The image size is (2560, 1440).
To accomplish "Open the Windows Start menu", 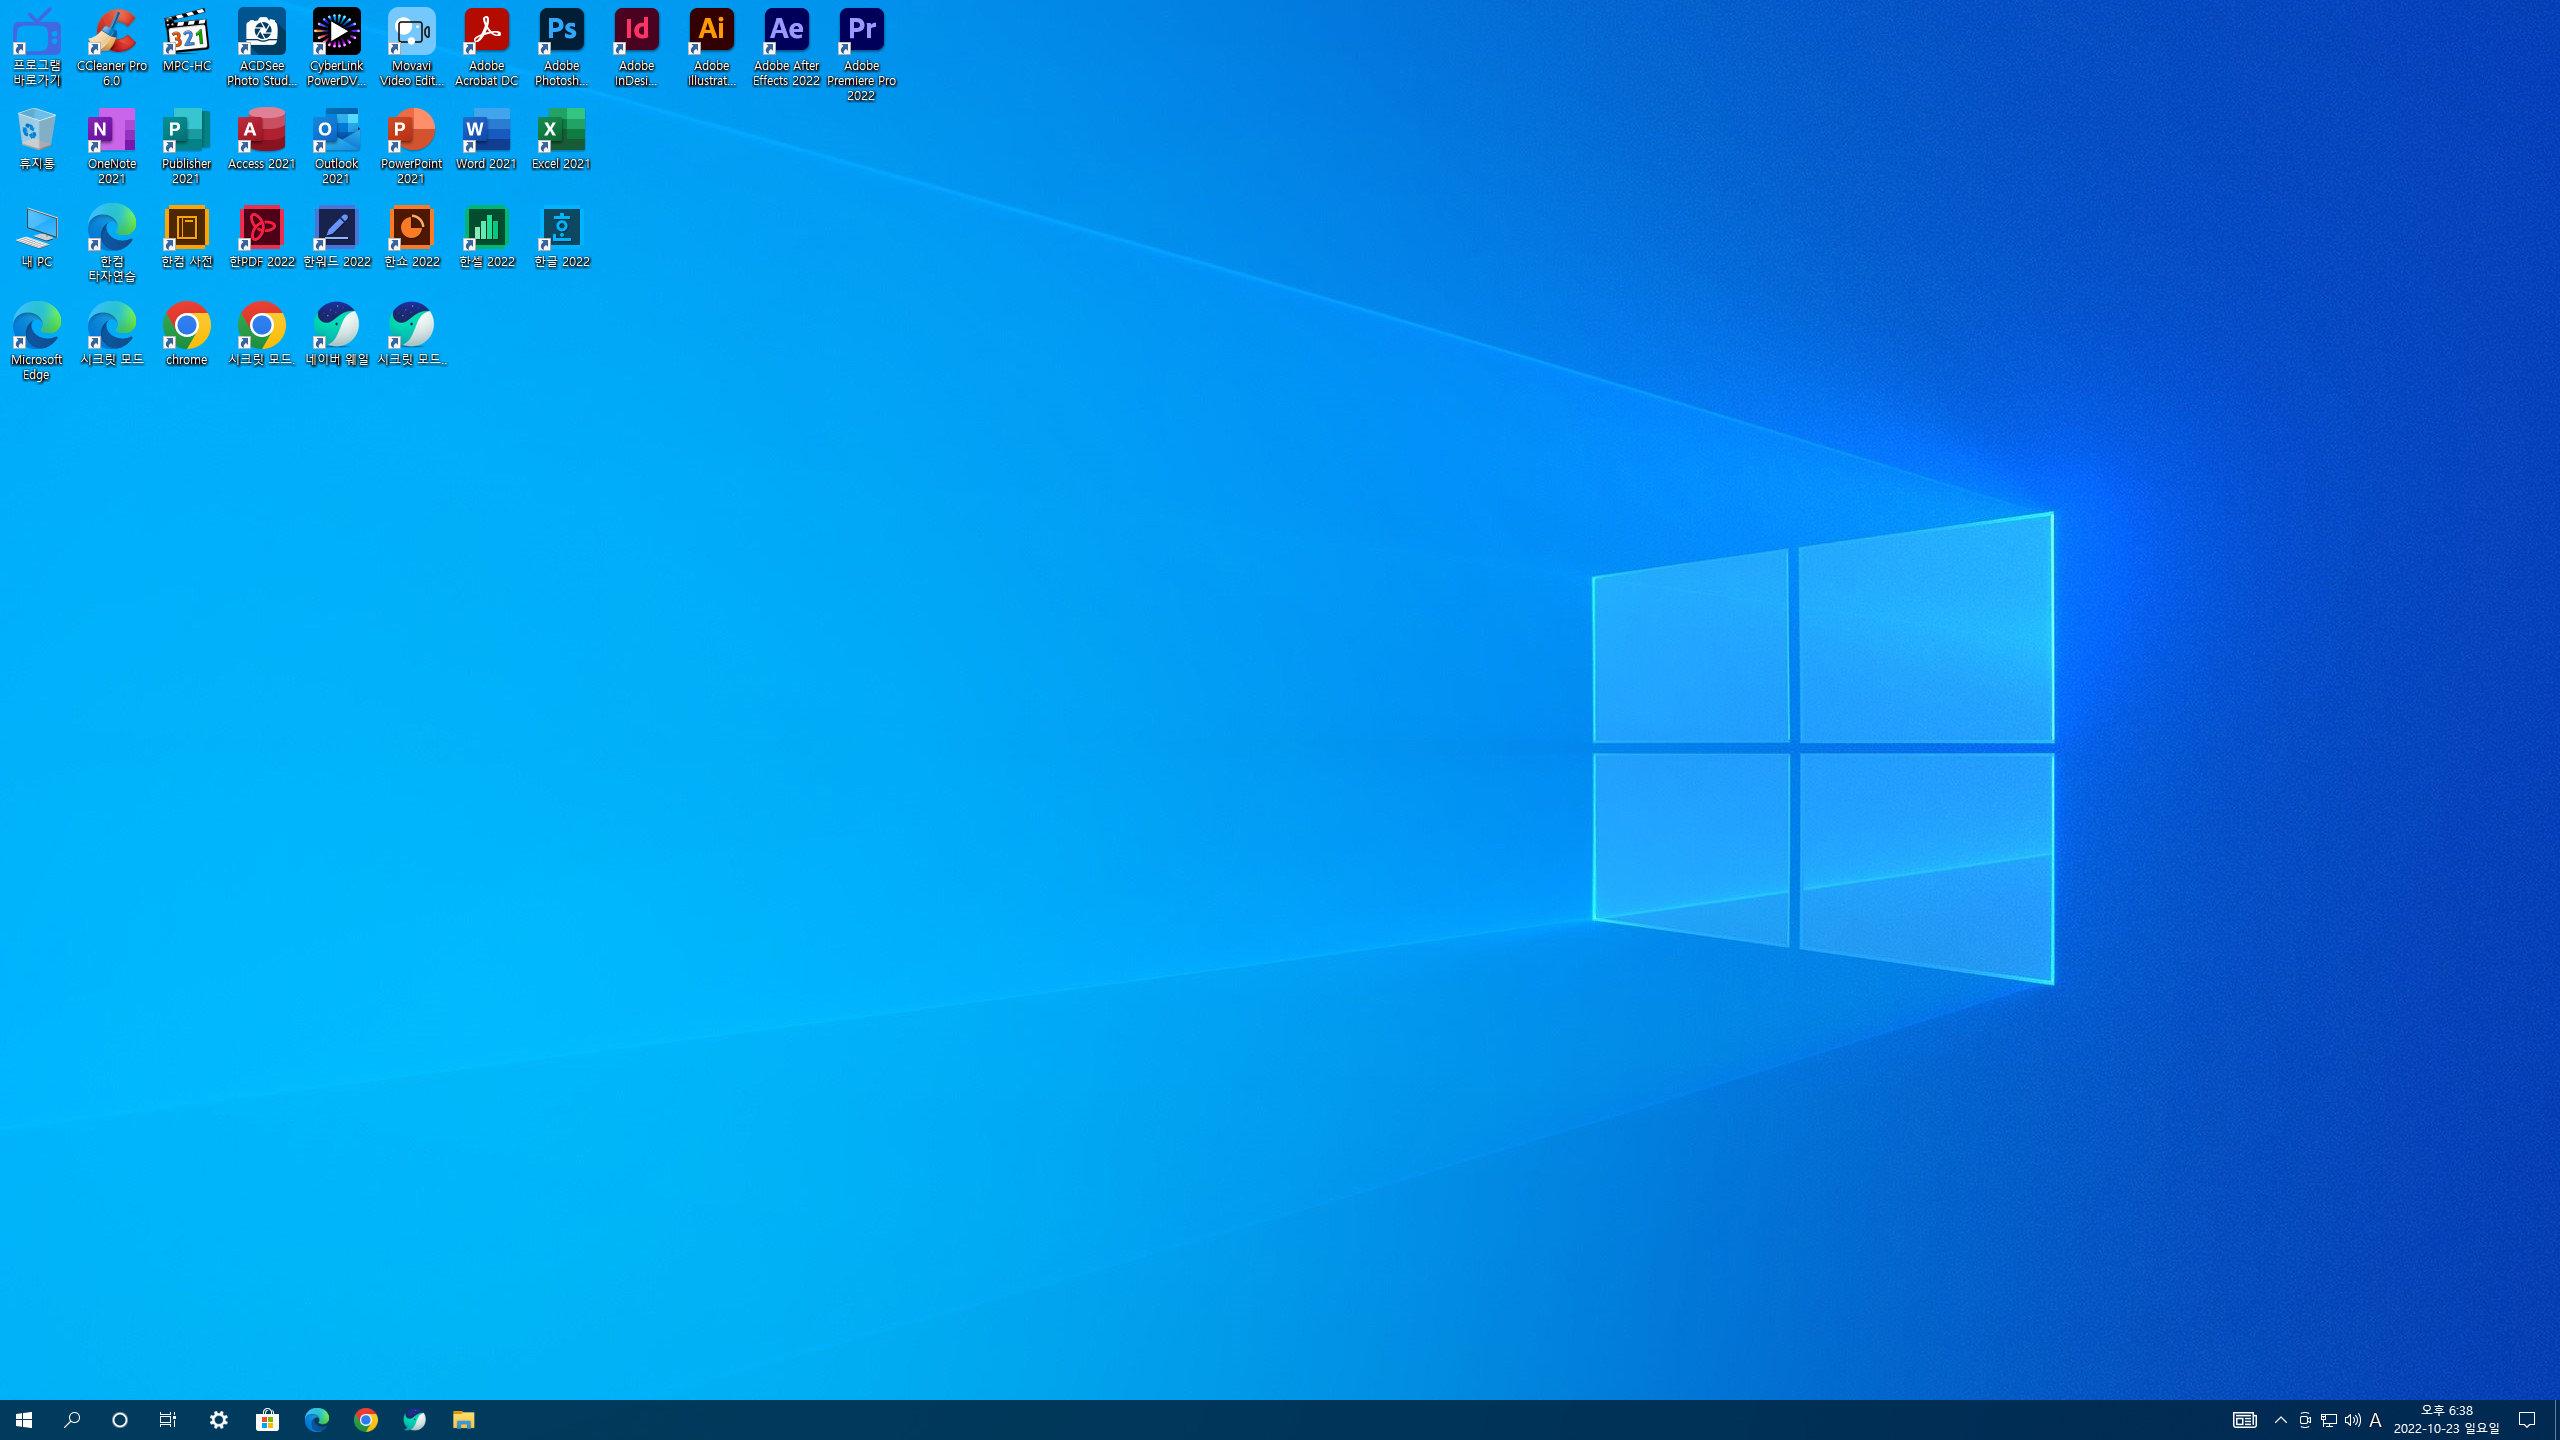I will pos(24,1420).
